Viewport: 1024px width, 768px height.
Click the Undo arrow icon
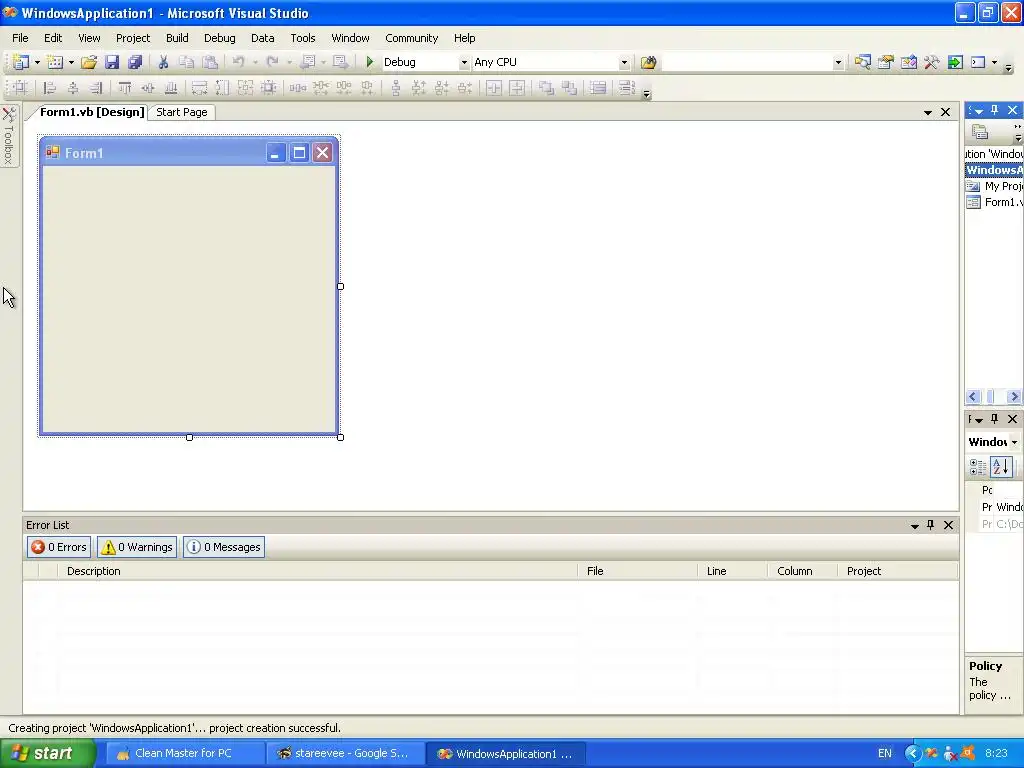pos(238,62)
